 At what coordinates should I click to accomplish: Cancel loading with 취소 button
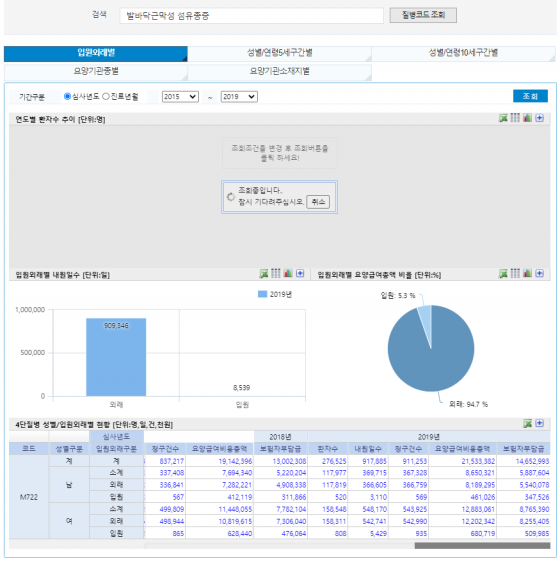click(x=318, y=202)
